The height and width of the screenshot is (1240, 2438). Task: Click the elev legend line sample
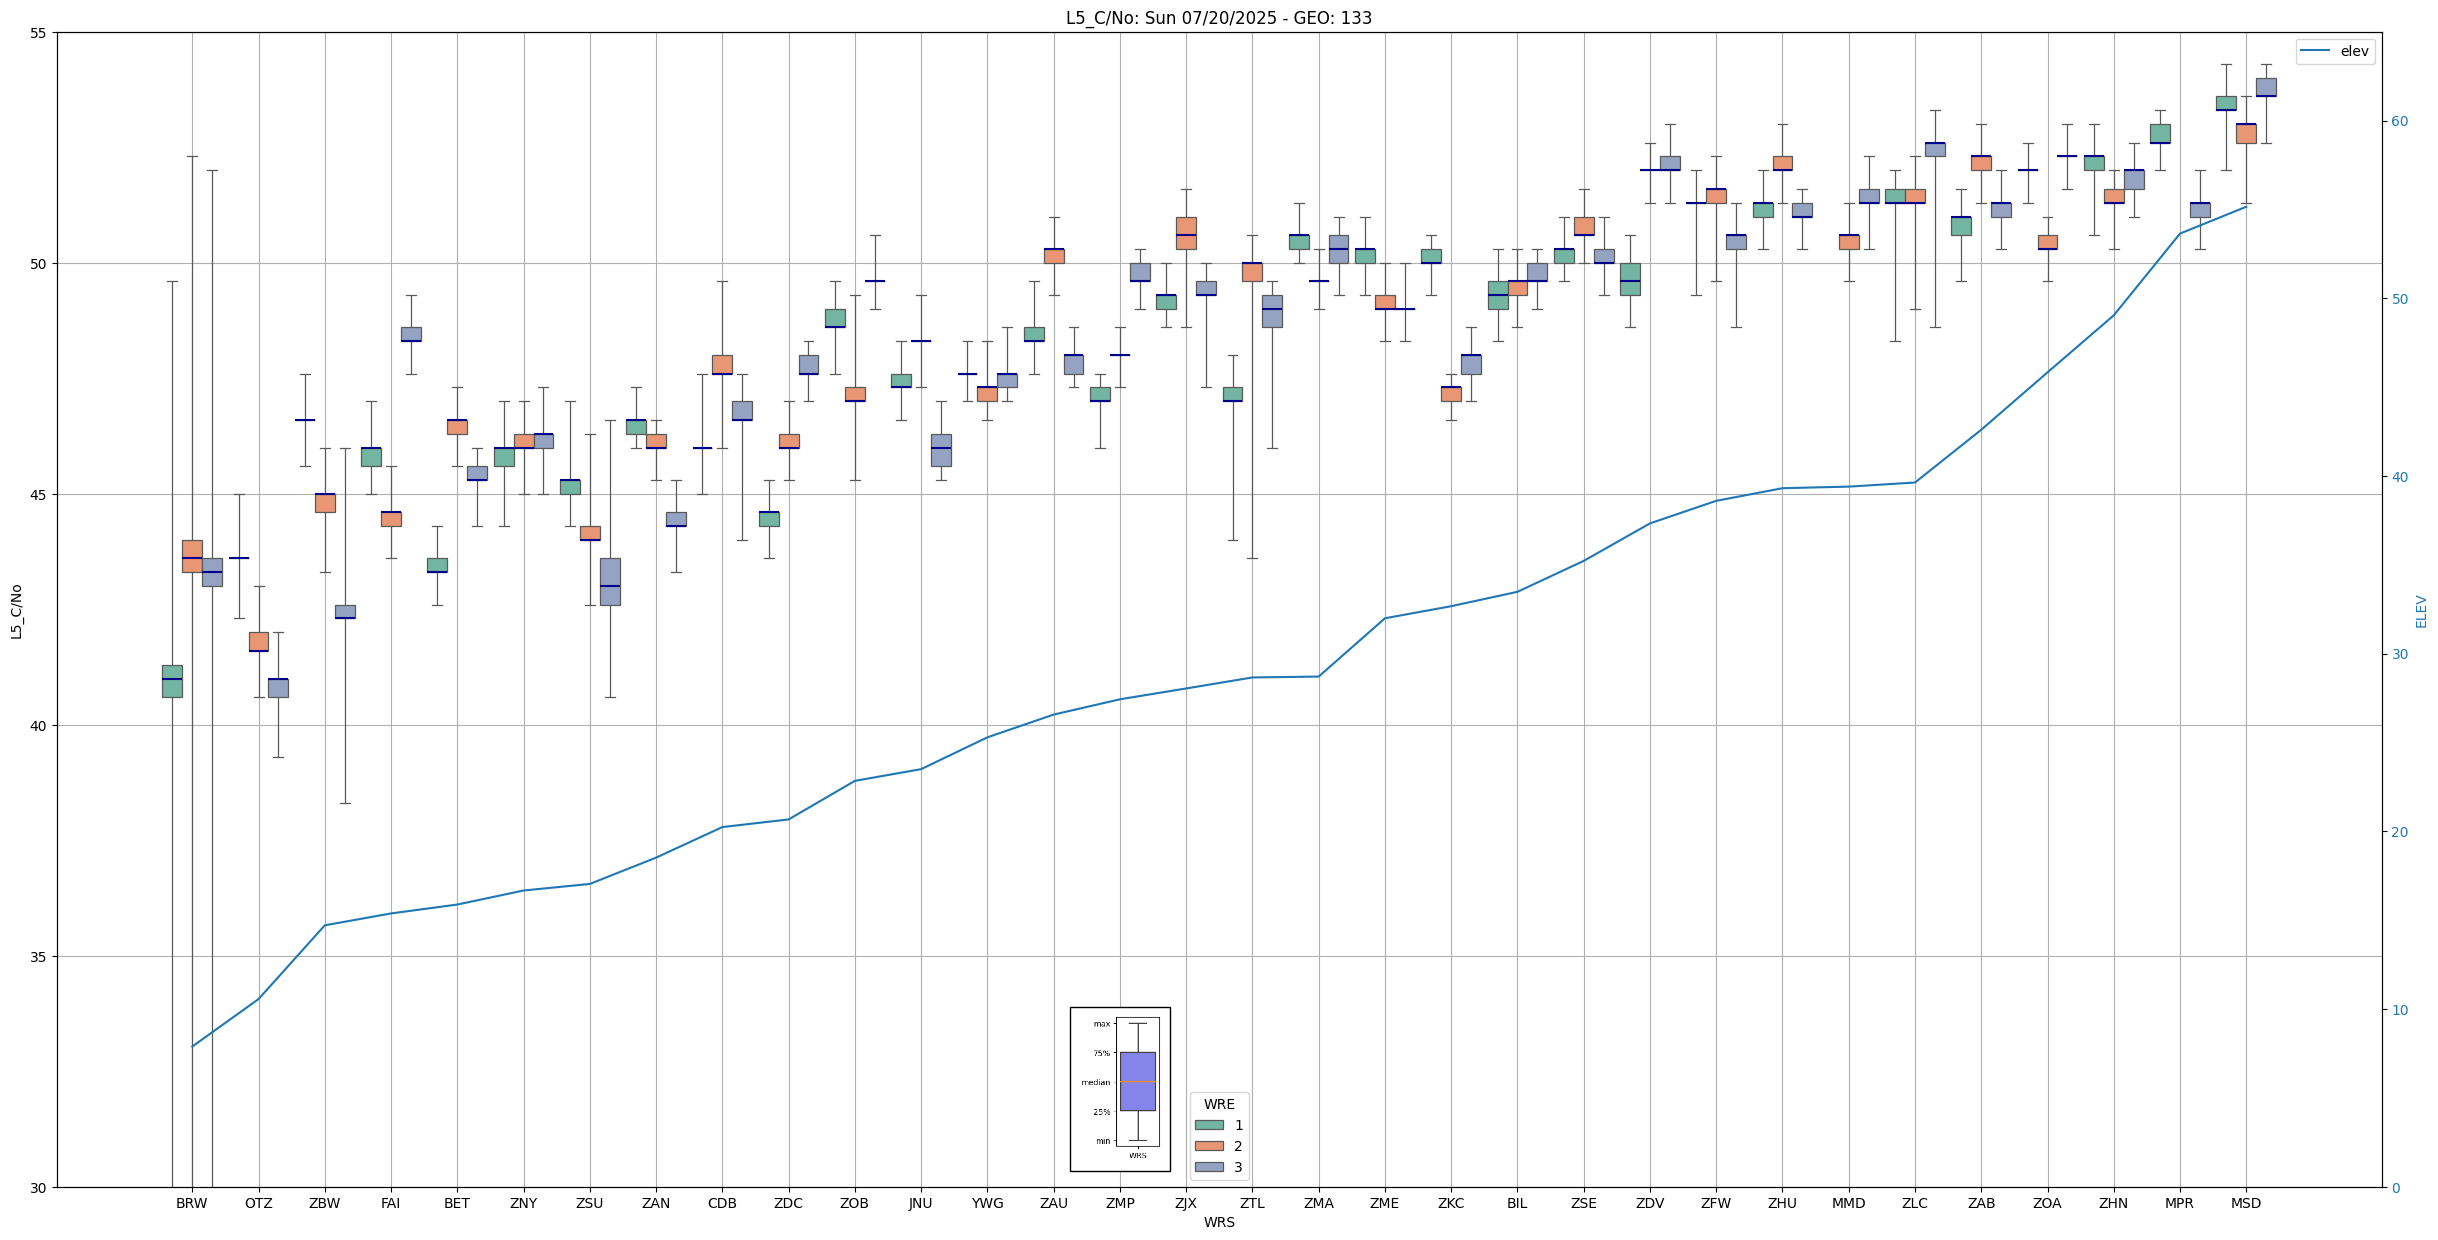coord(2315,51)
